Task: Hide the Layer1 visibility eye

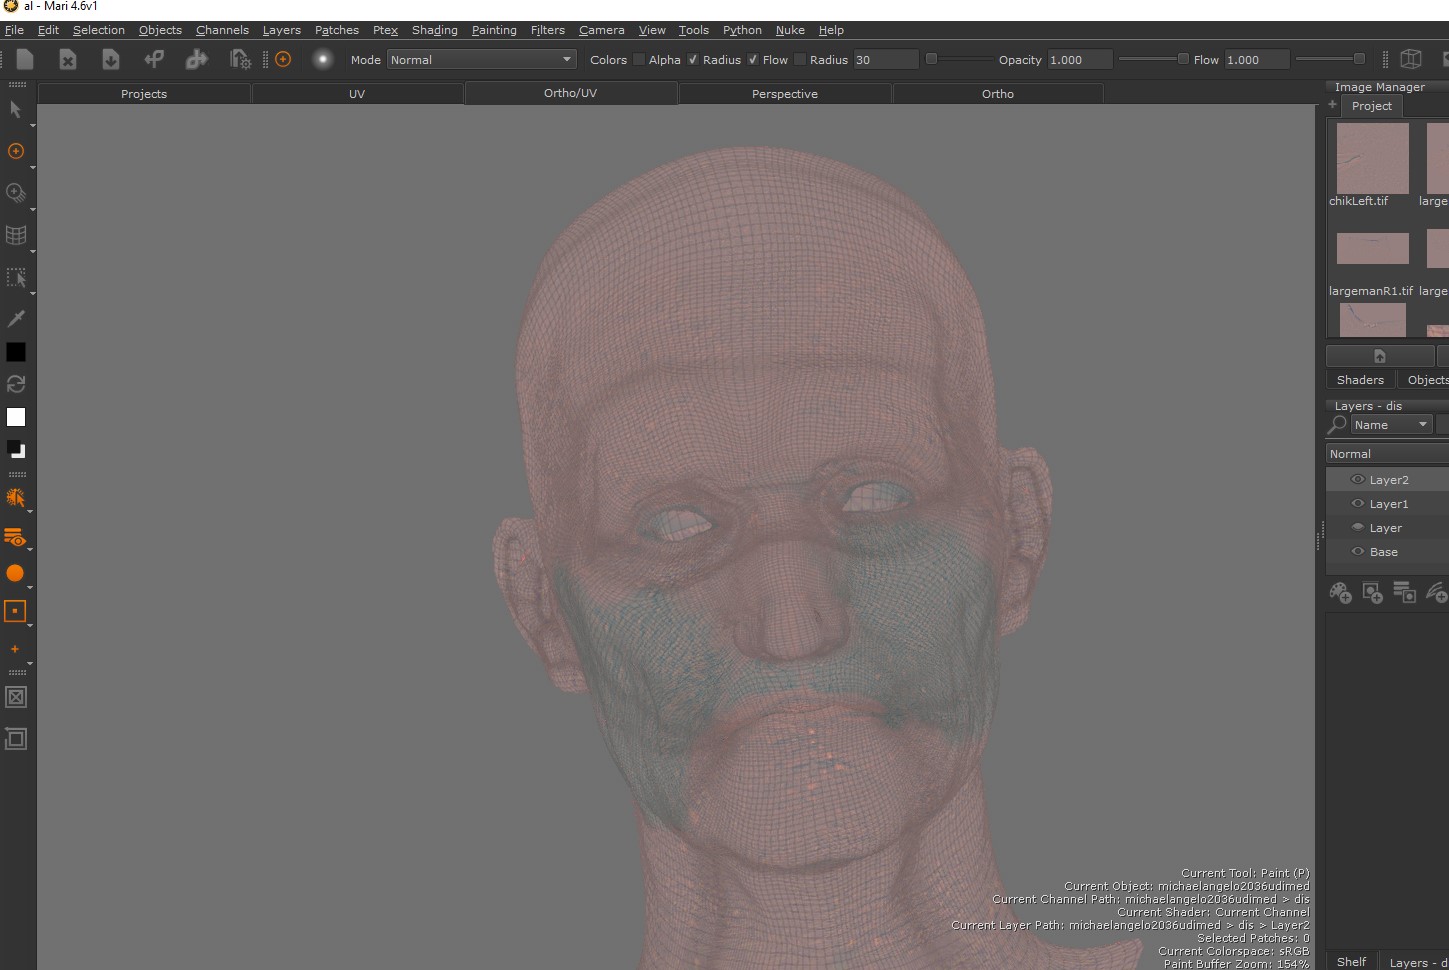Action: (1357, 504)
